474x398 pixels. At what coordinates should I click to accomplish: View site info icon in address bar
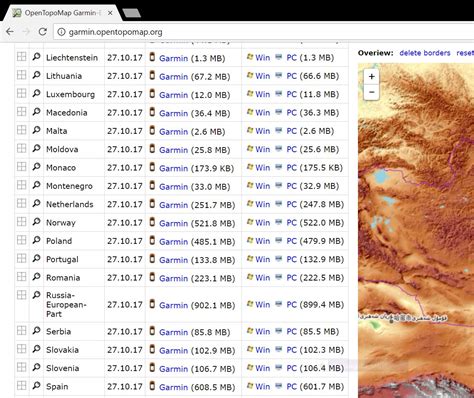(x=61, y=32)
